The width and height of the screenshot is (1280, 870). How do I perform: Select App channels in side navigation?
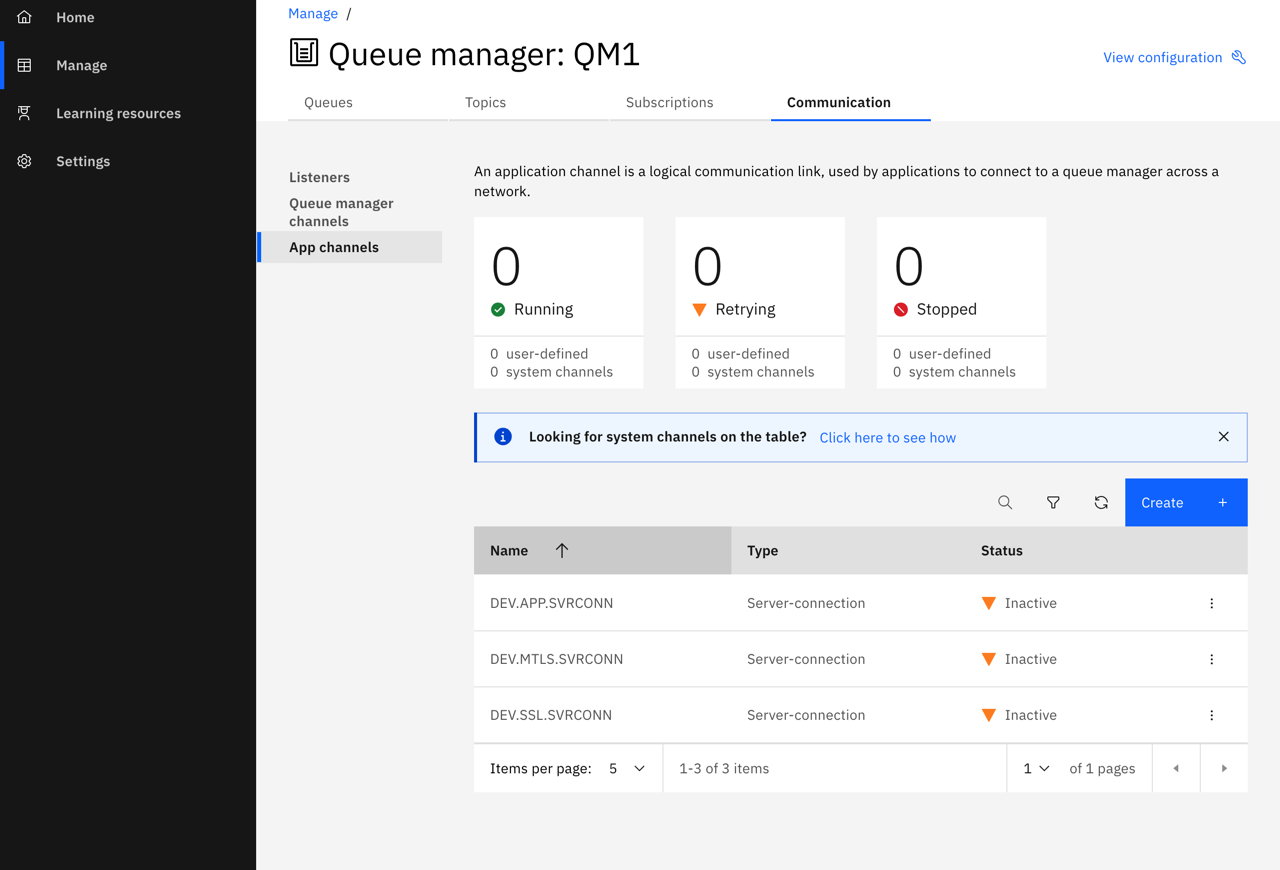pos(351,247)
